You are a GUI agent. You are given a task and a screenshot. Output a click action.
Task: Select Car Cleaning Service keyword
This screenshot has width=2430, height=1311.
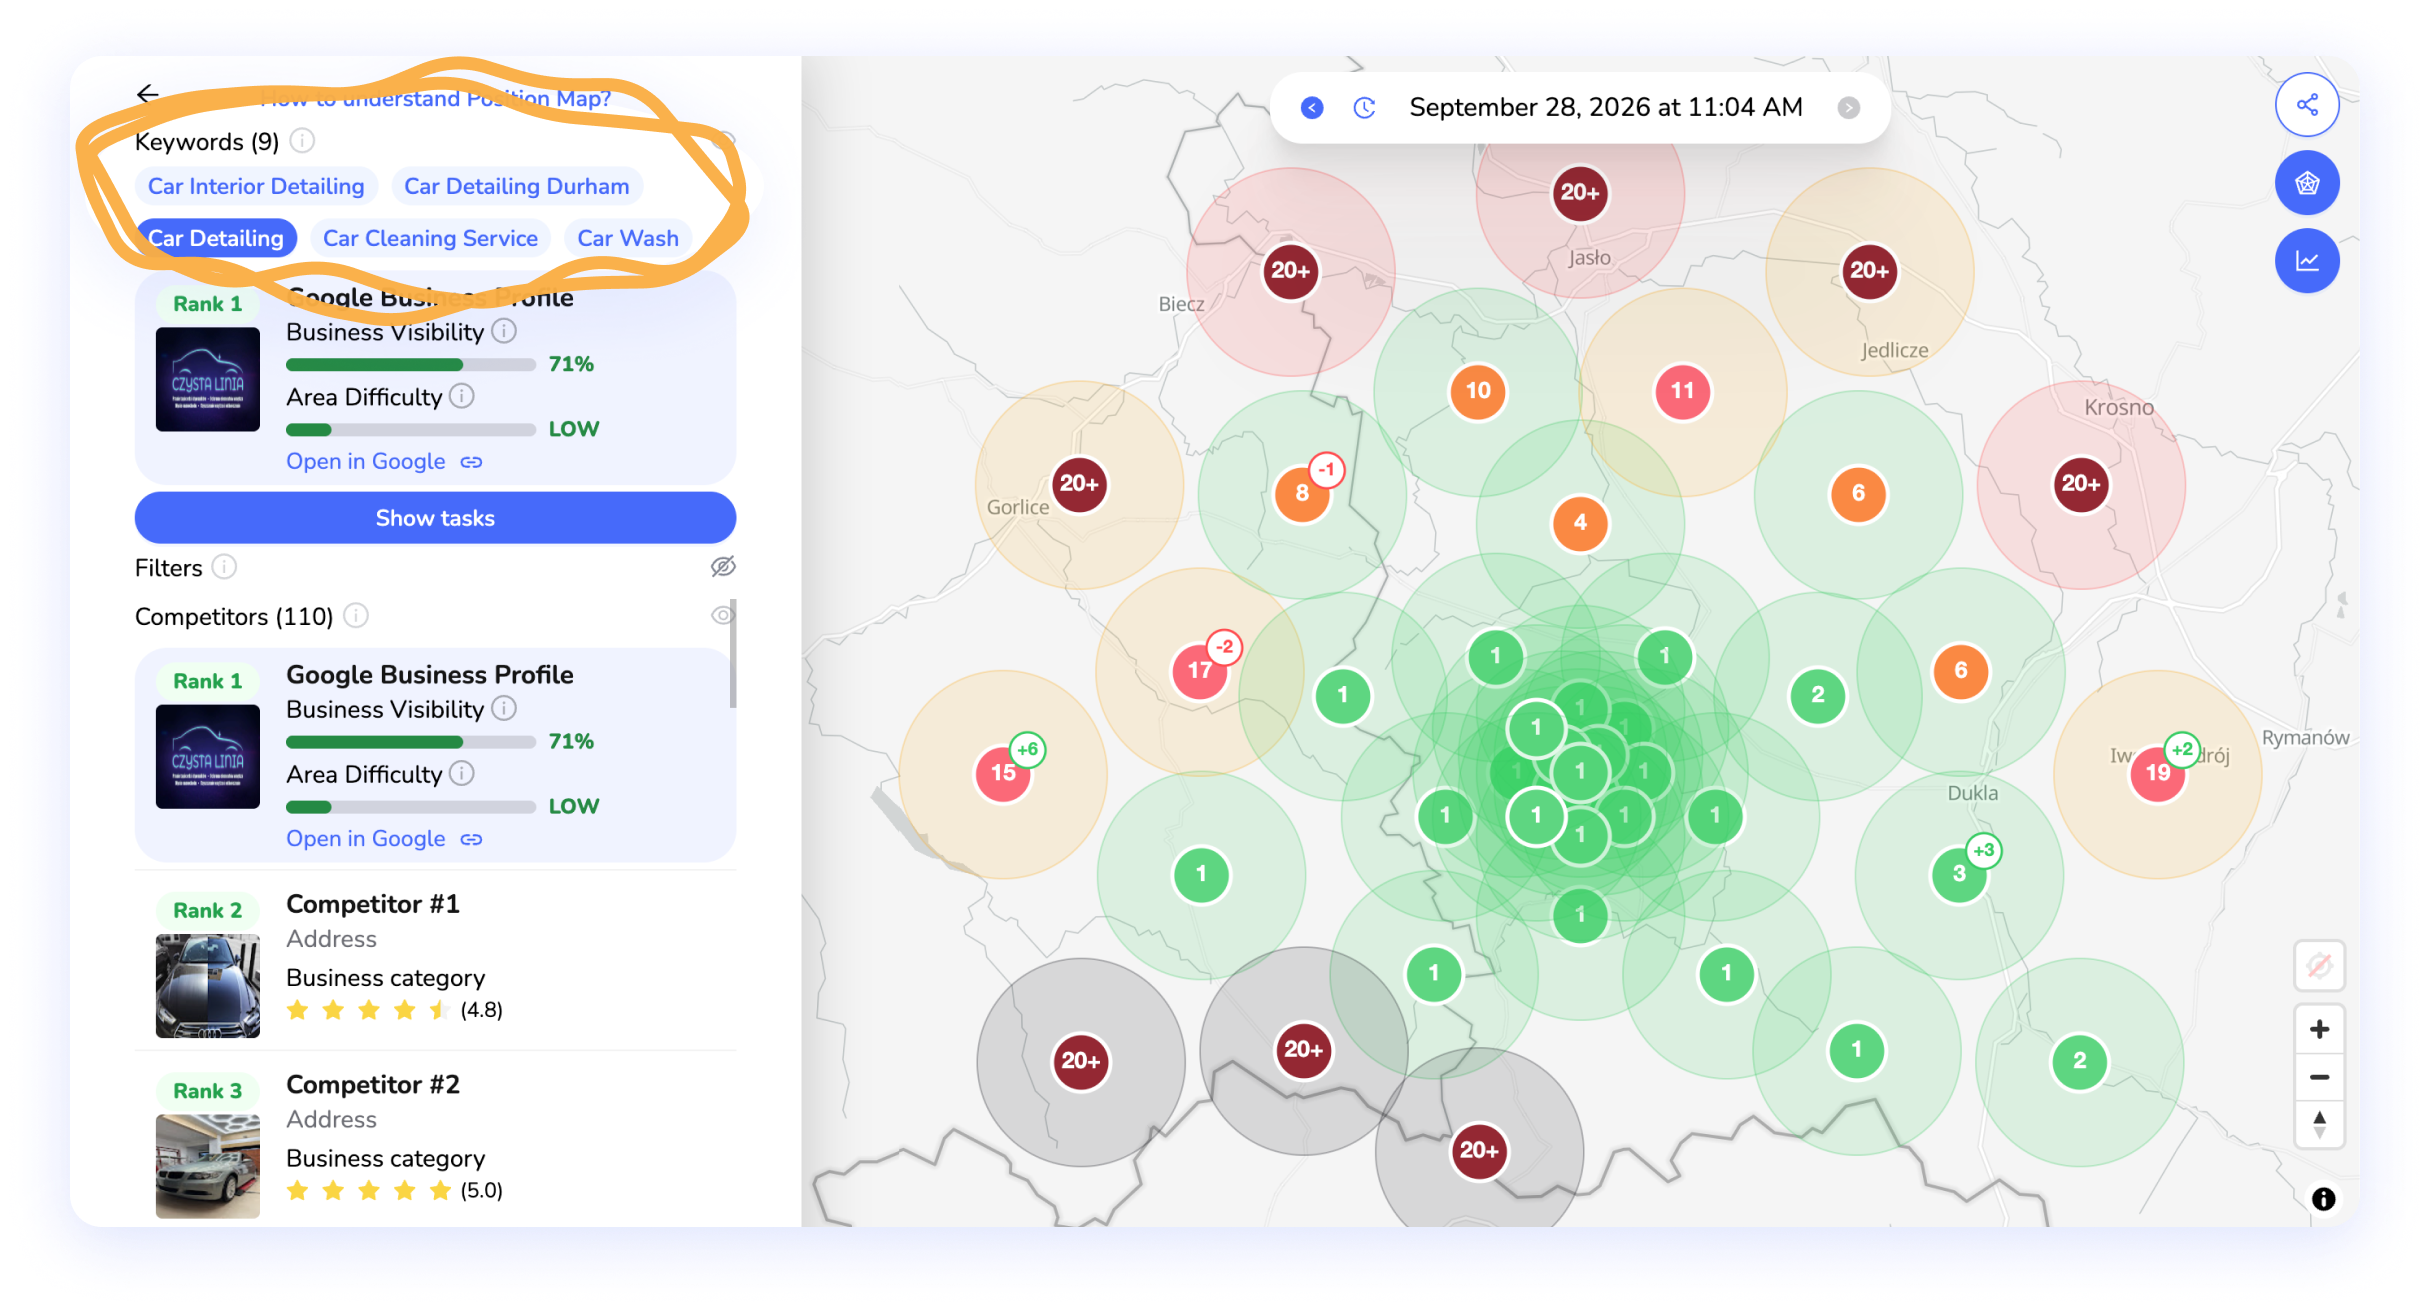point(430,238)
